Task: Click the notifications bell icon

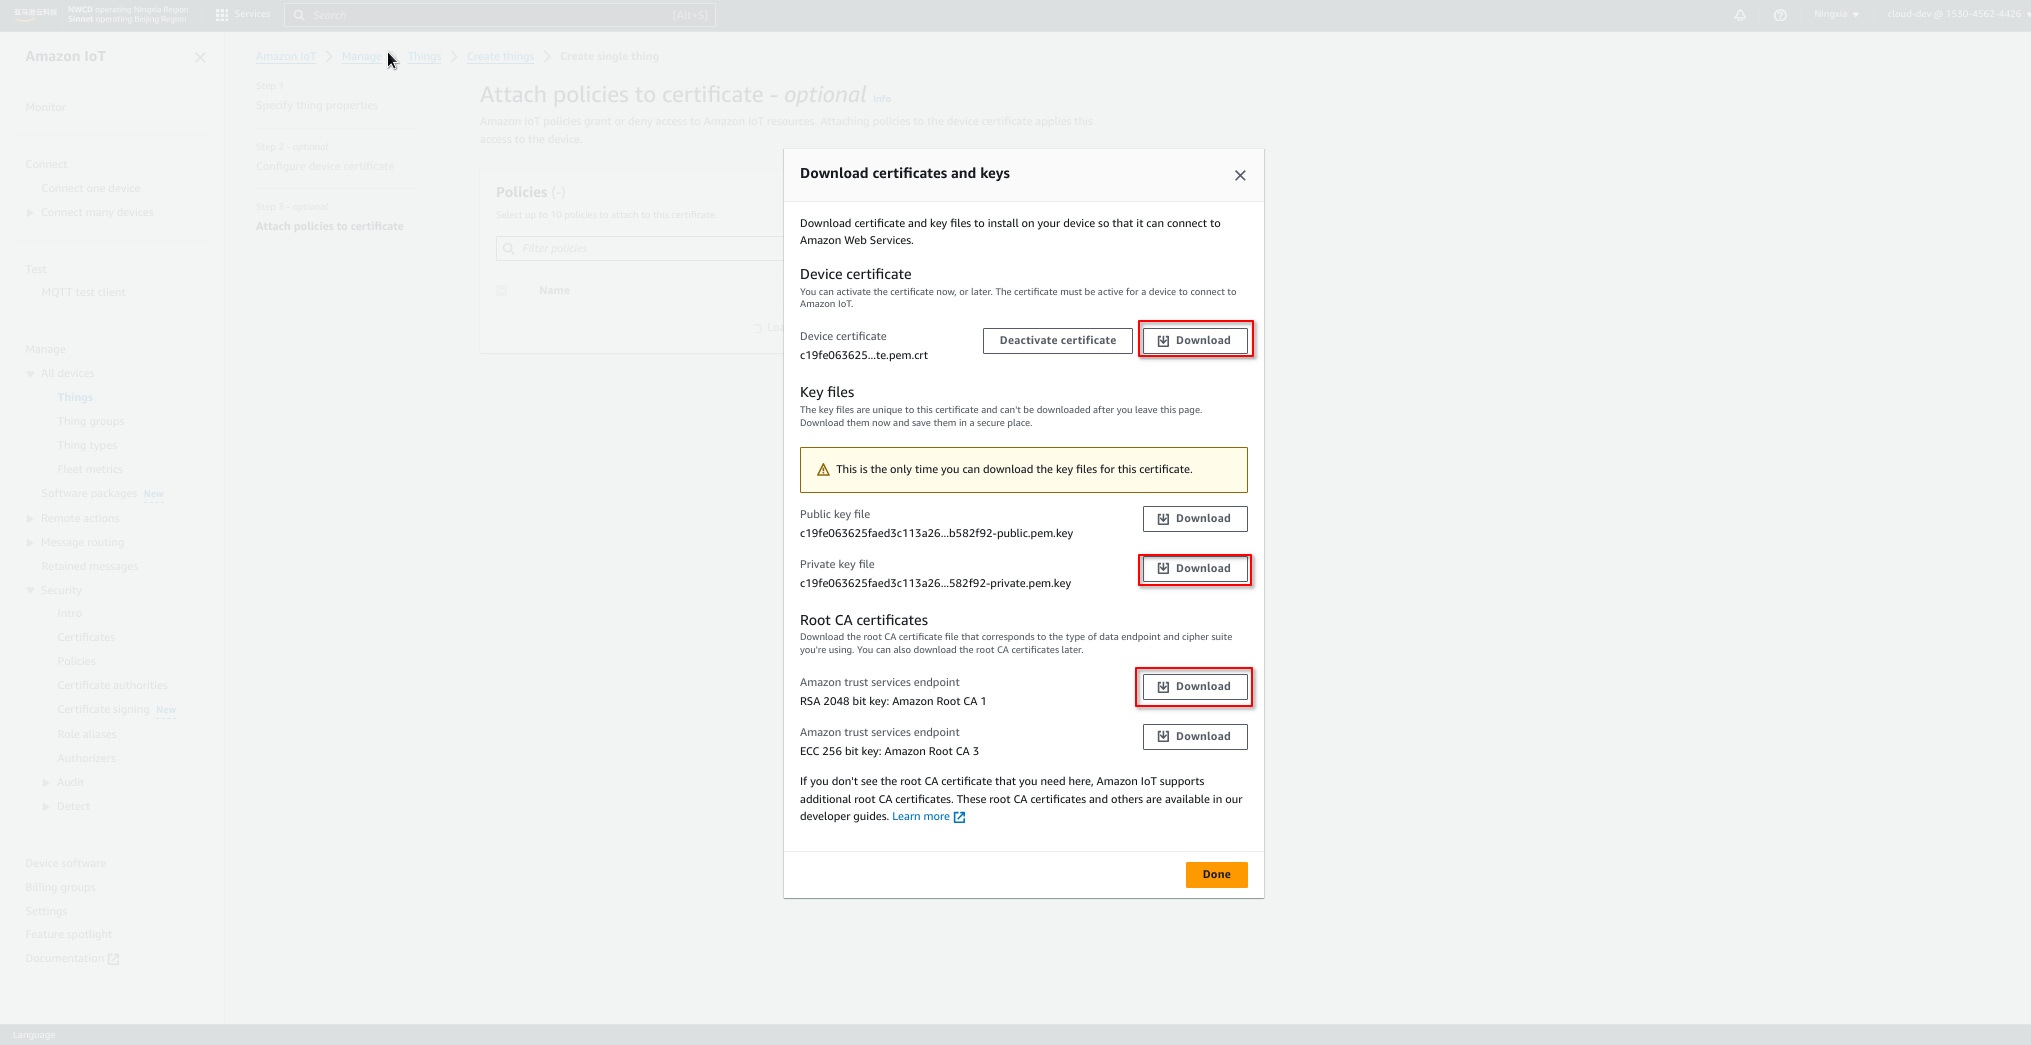Action: click(x=1740, y=15)
